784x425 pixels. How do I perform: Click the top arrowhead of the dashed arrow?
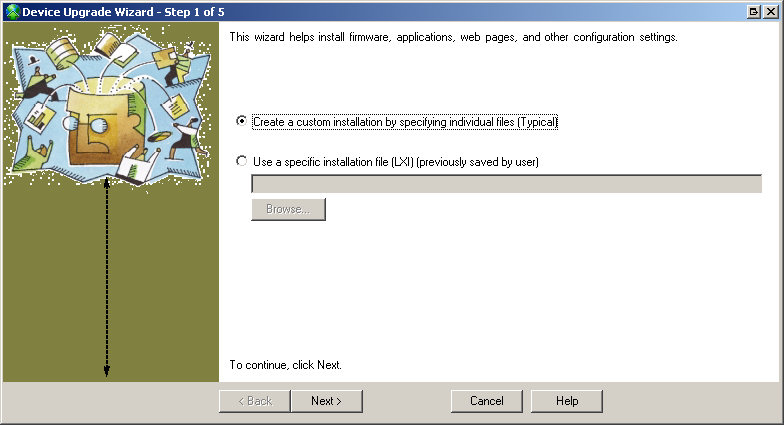tap(107, 183)
